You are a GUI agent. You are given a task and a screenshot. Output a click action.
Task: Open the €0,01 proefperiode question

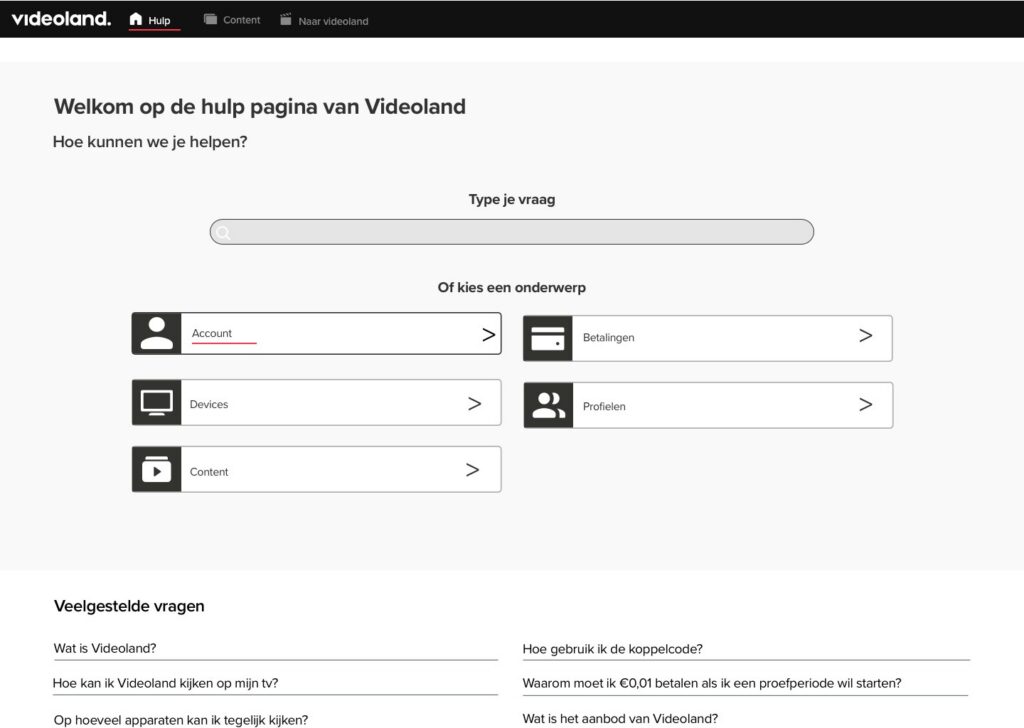pyautogui.click(x=712, y=683)
